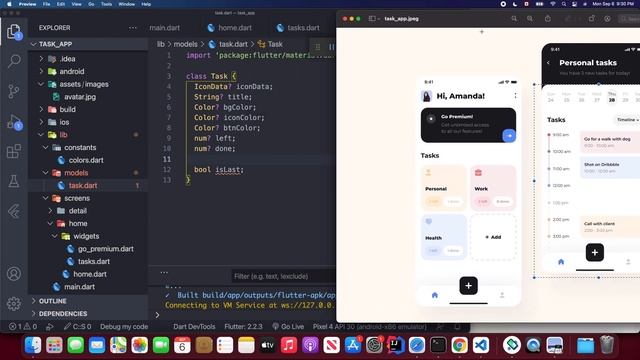Click the share icon in Preview toolbar
Viewport: 640px width, 360px height.
[x=548, y=19]
